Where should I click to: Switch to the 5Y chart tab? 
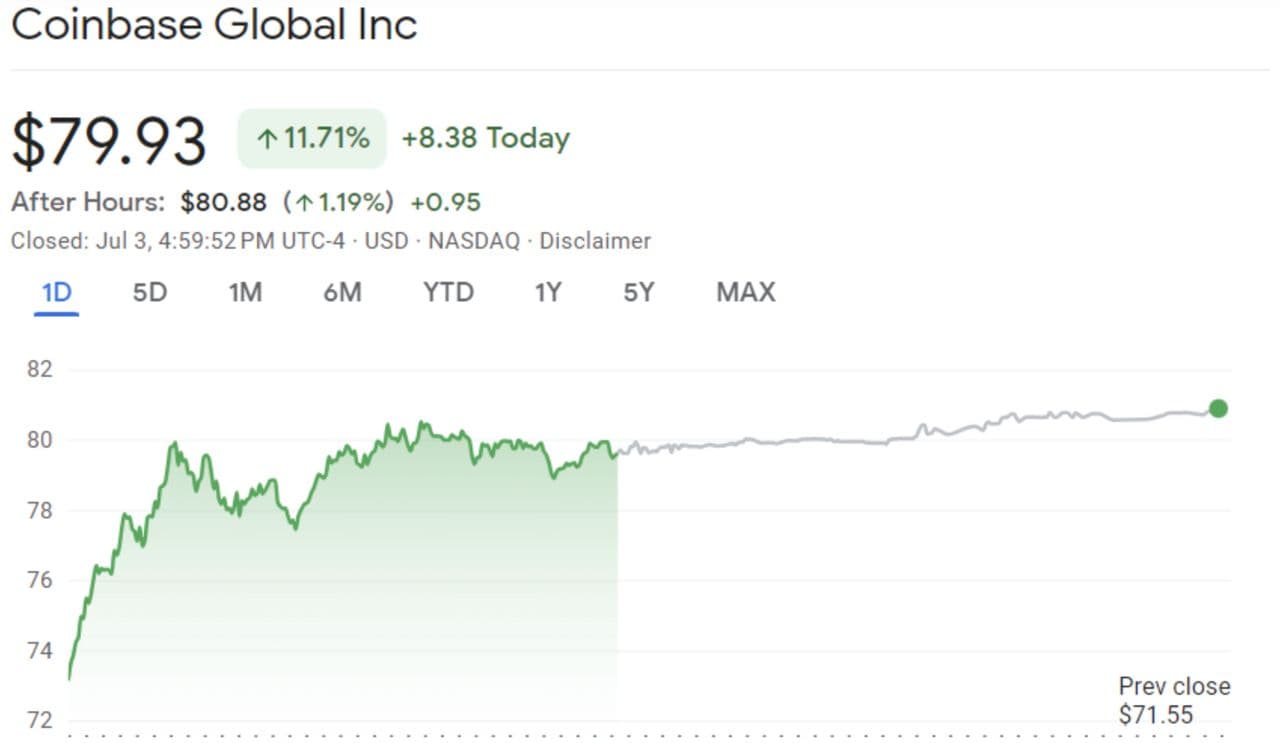tap(639, 292)
